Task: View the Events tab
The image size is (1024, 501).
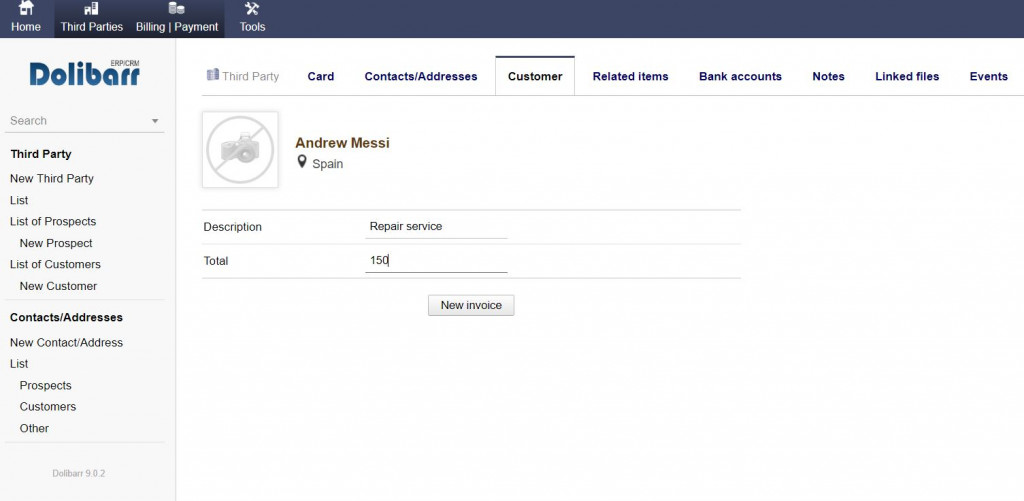Action: click(x=988, y=76)
